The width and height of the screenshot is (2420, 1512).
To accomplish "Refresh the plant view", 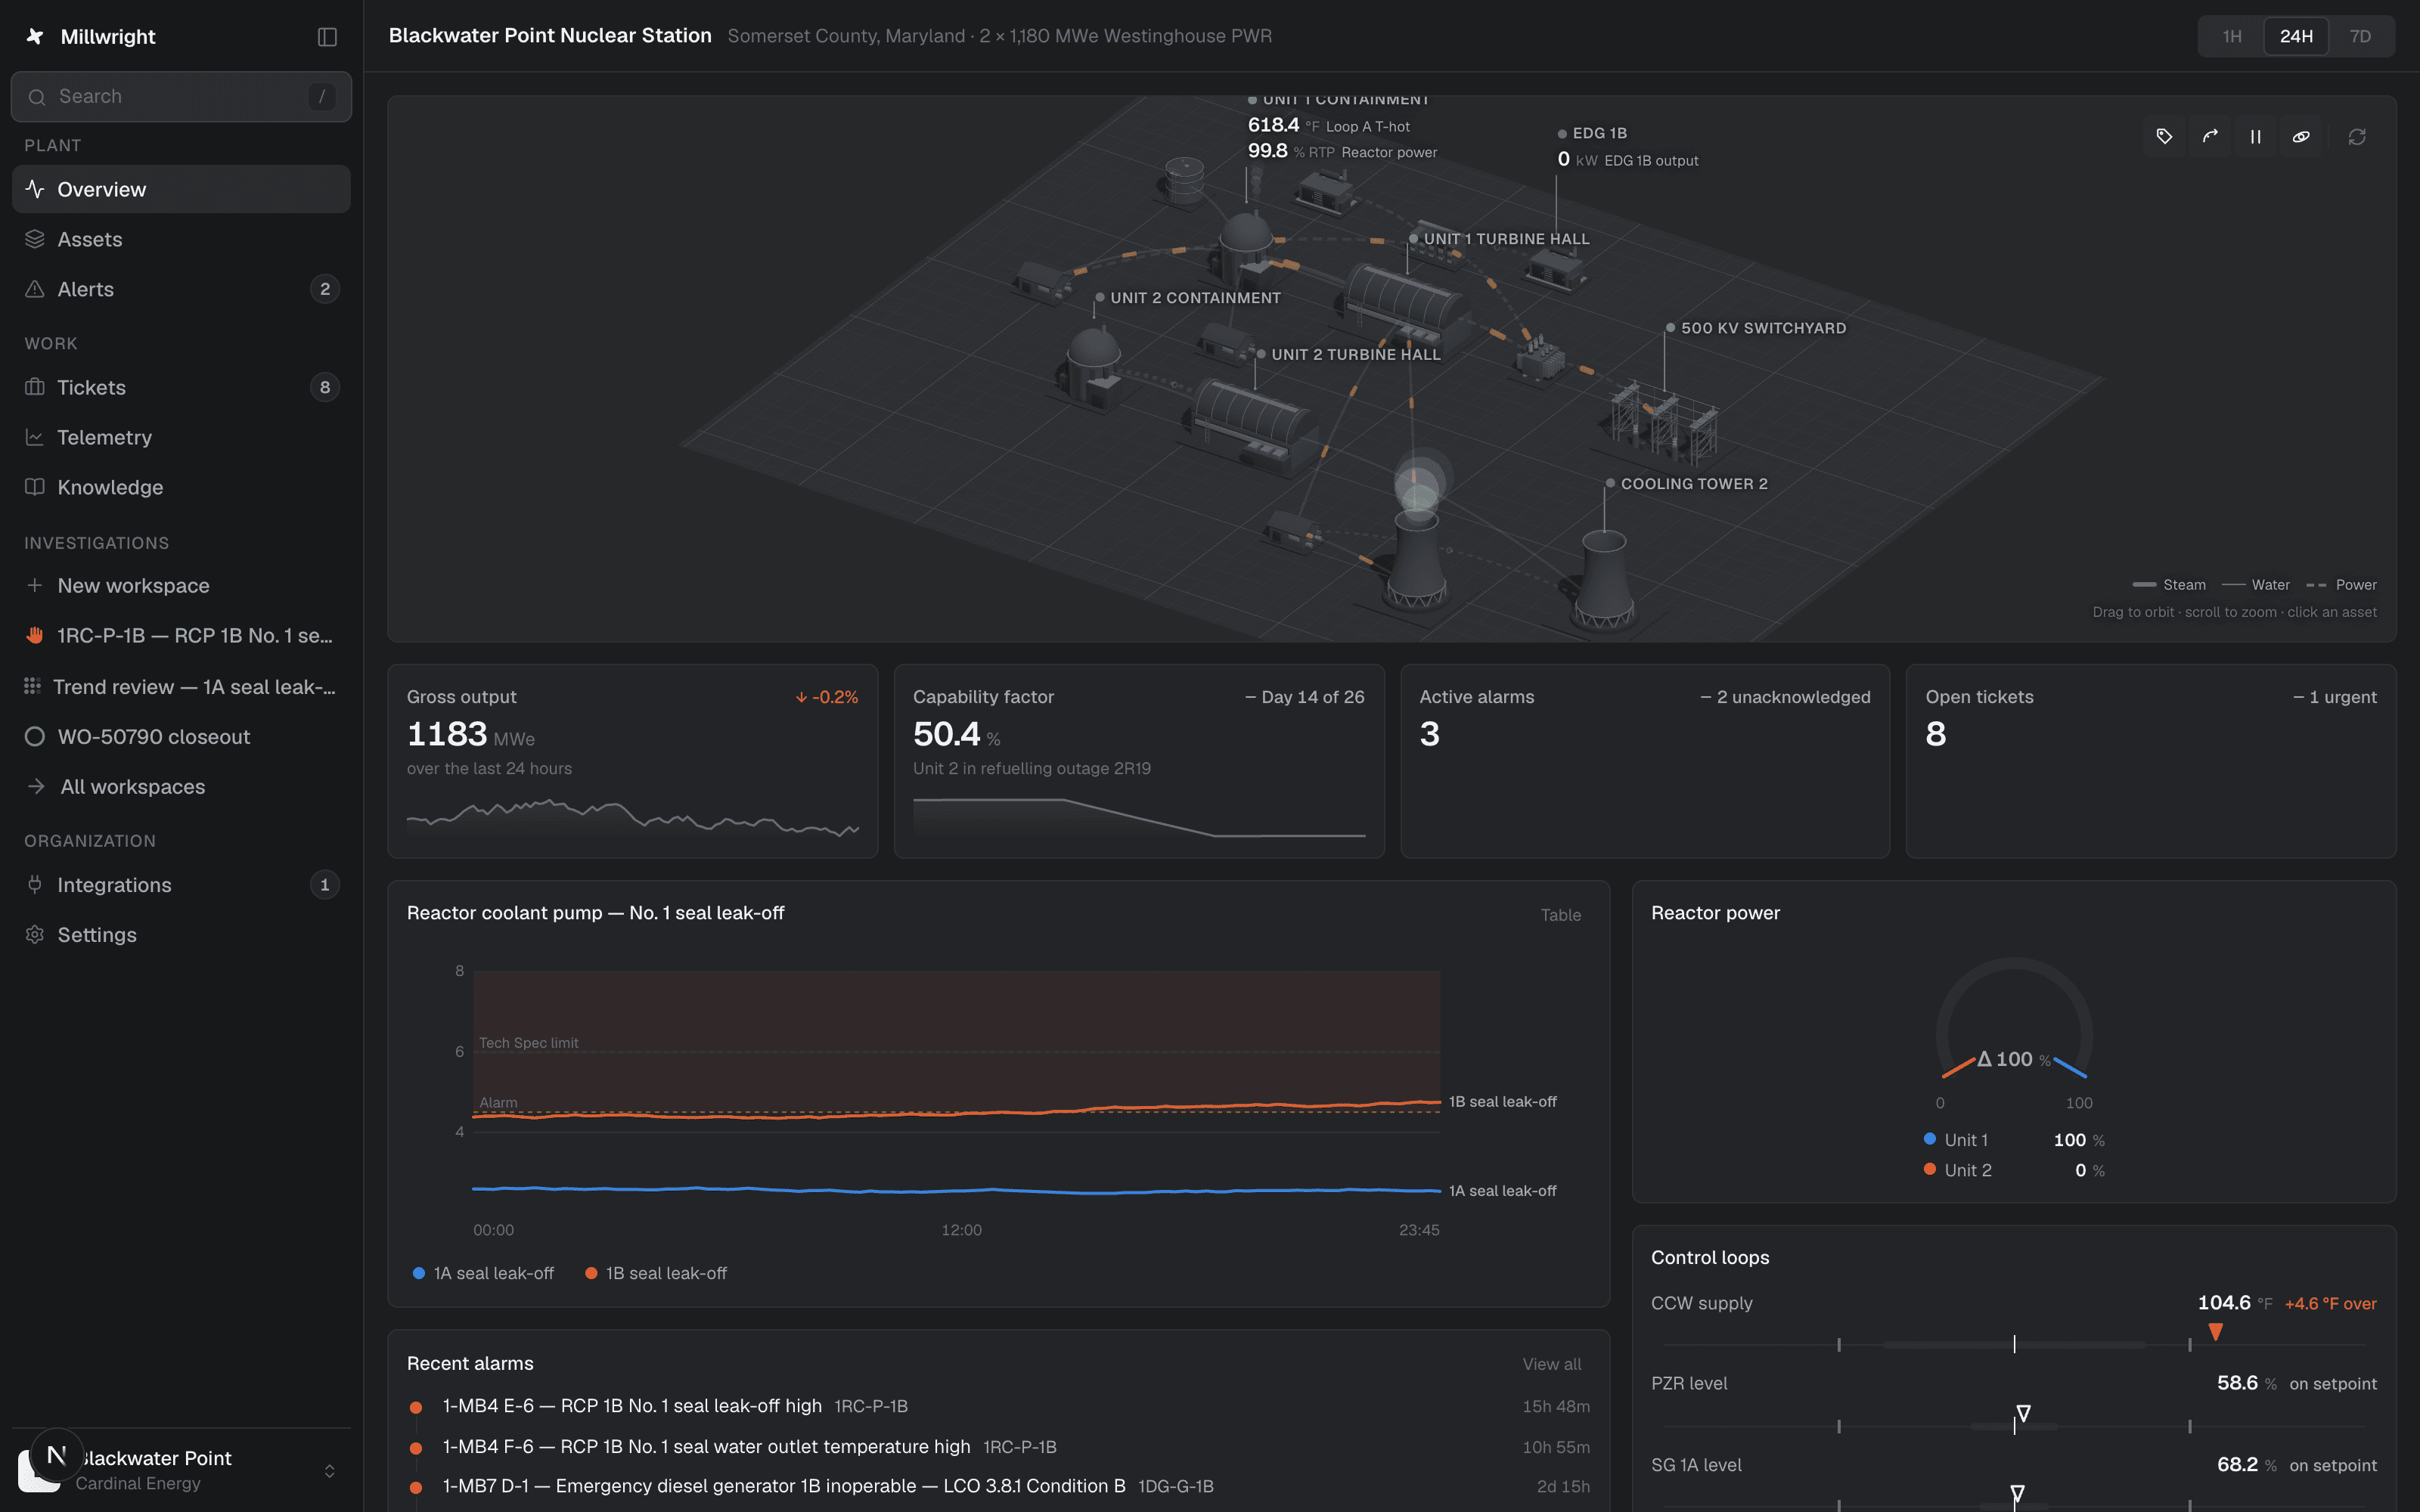I will 2357,136.
